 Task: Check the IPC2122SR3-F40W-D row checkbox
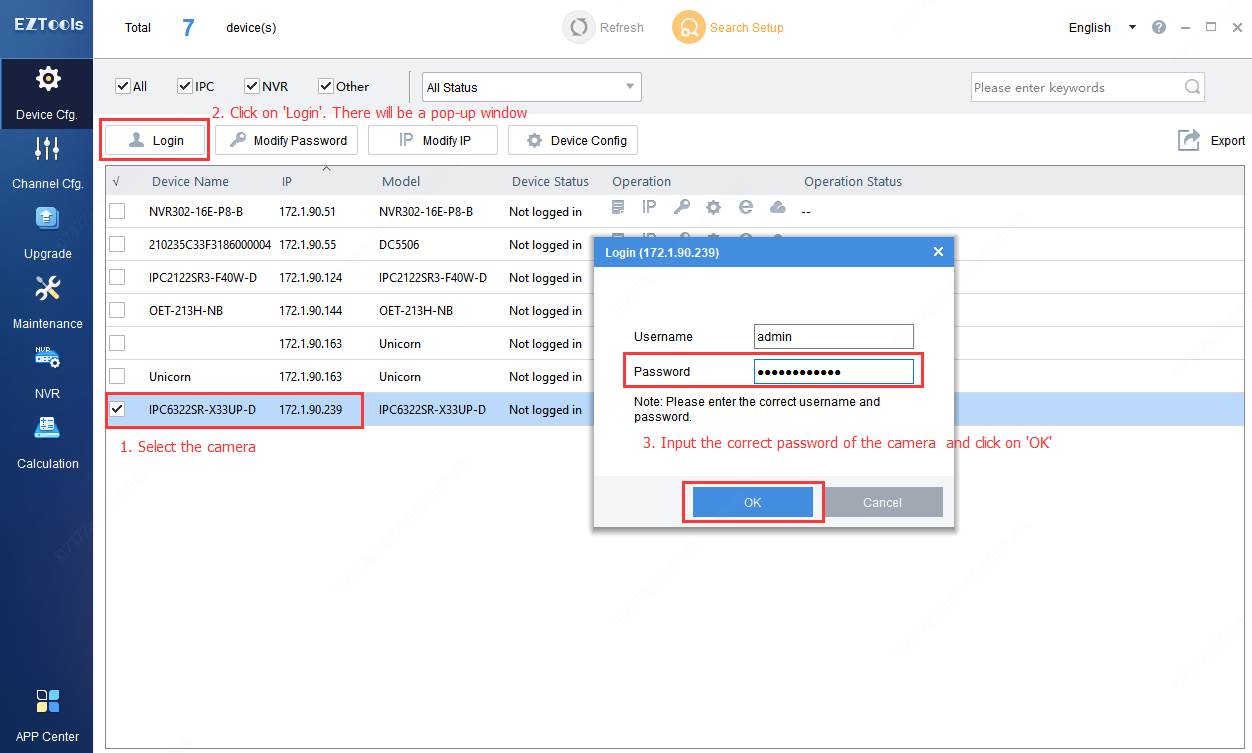117,277
